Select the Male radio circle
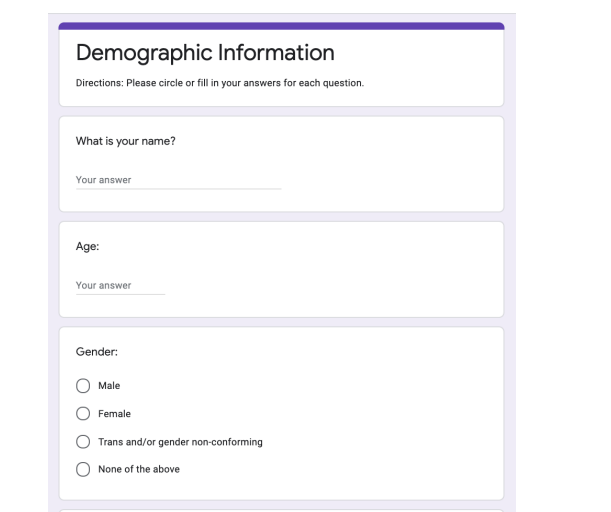This screenshot has width=611, height=512. (x=83, y=386)
